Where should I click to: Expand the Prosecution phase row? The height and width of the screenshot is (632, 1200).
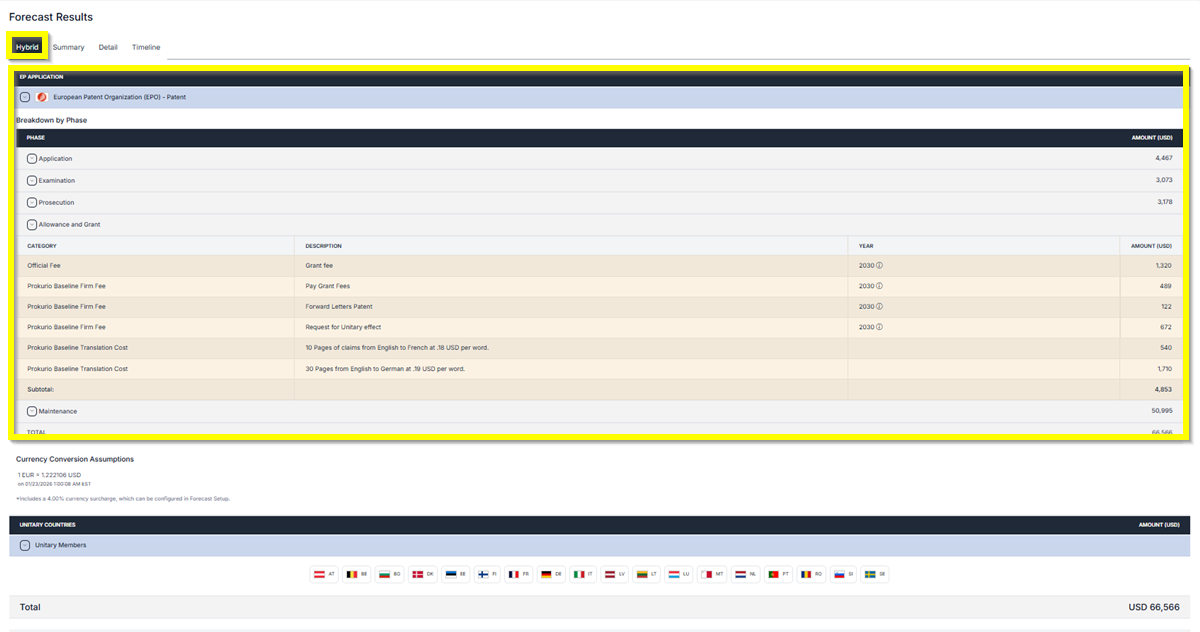pos(32,203)
